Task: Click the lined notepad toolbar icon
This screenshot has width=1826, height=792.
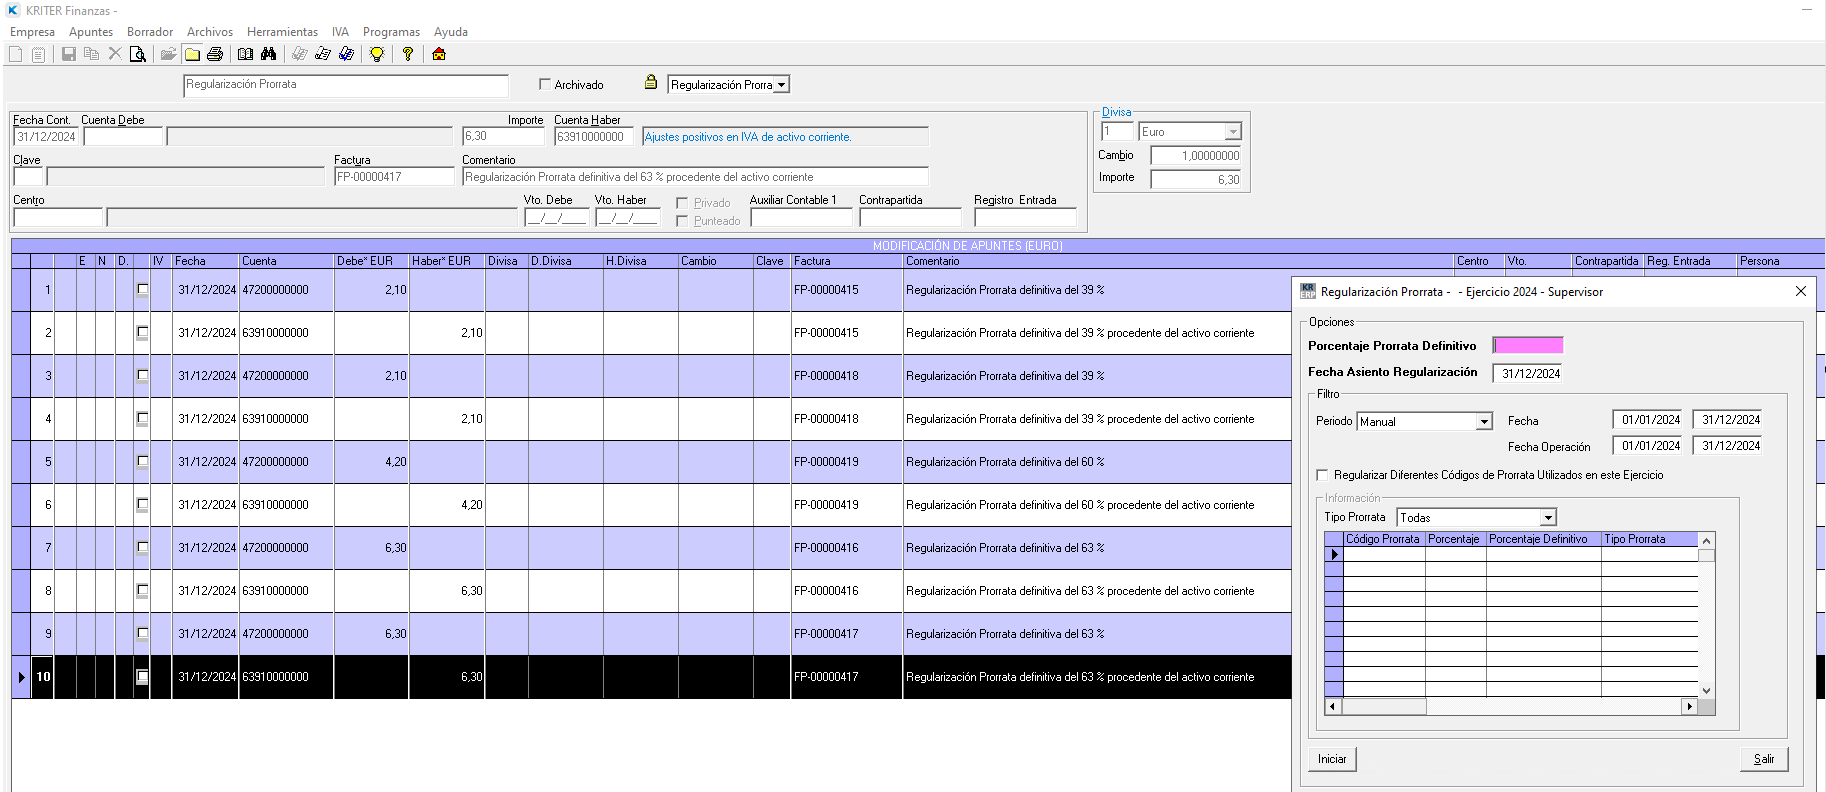Action: (38, 54)
